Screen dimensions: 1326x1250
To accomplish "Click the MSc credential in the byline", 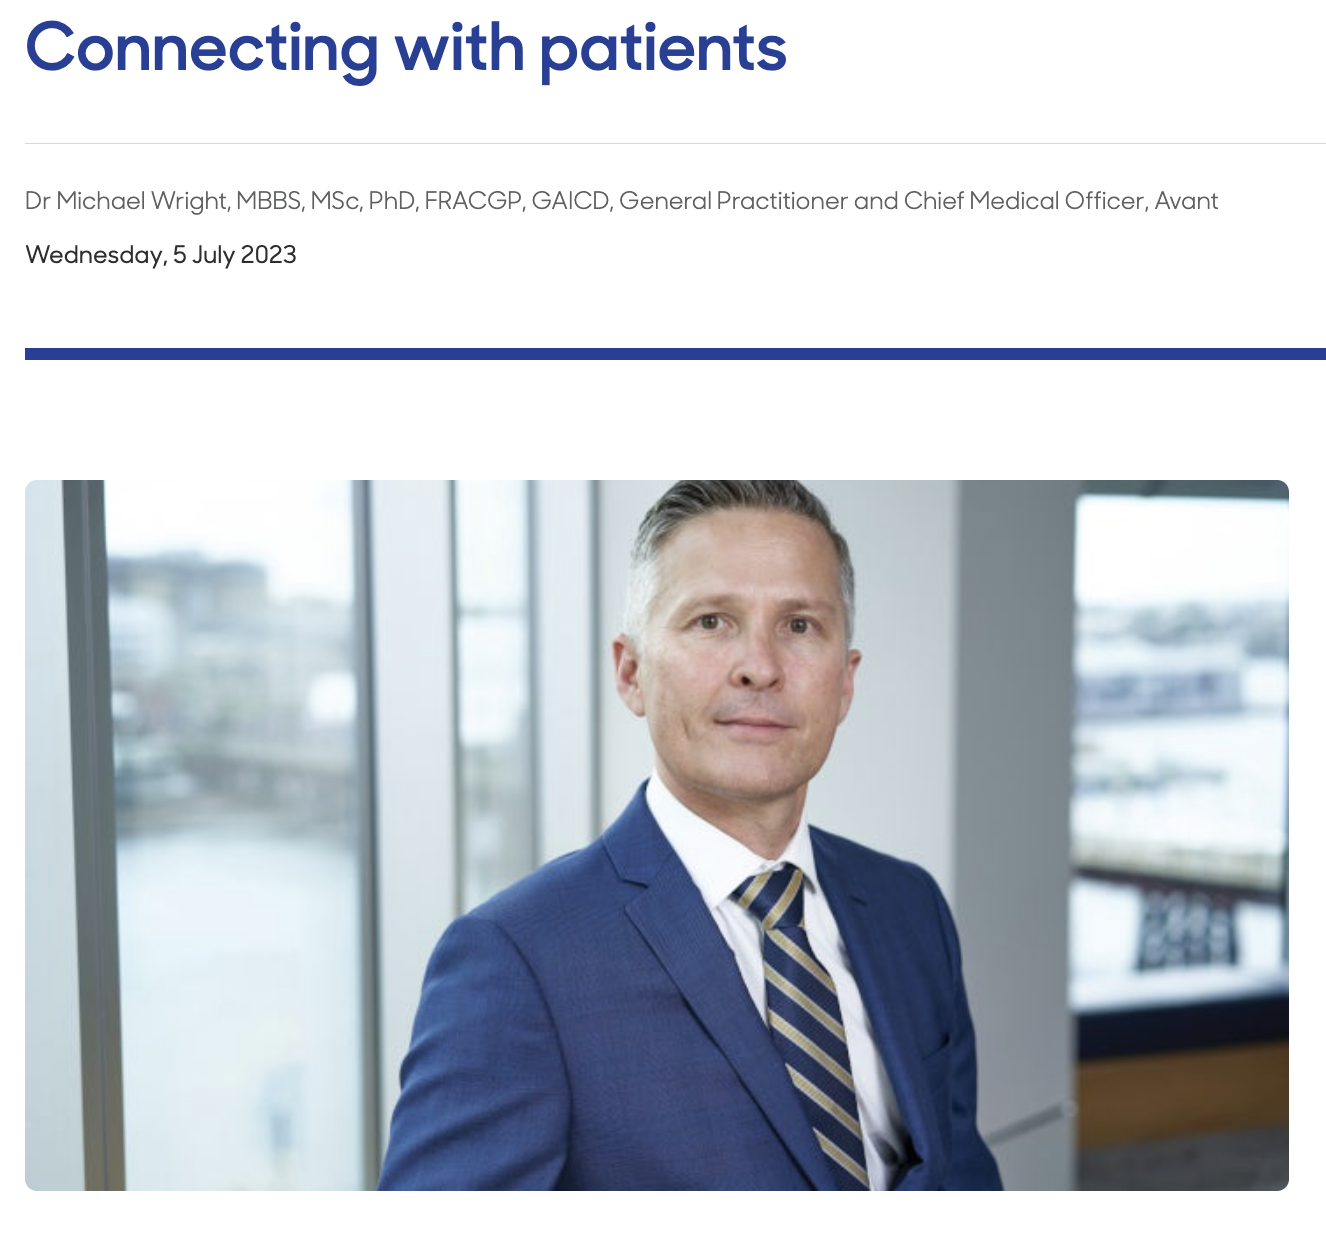I will click(x=335, y=201).
